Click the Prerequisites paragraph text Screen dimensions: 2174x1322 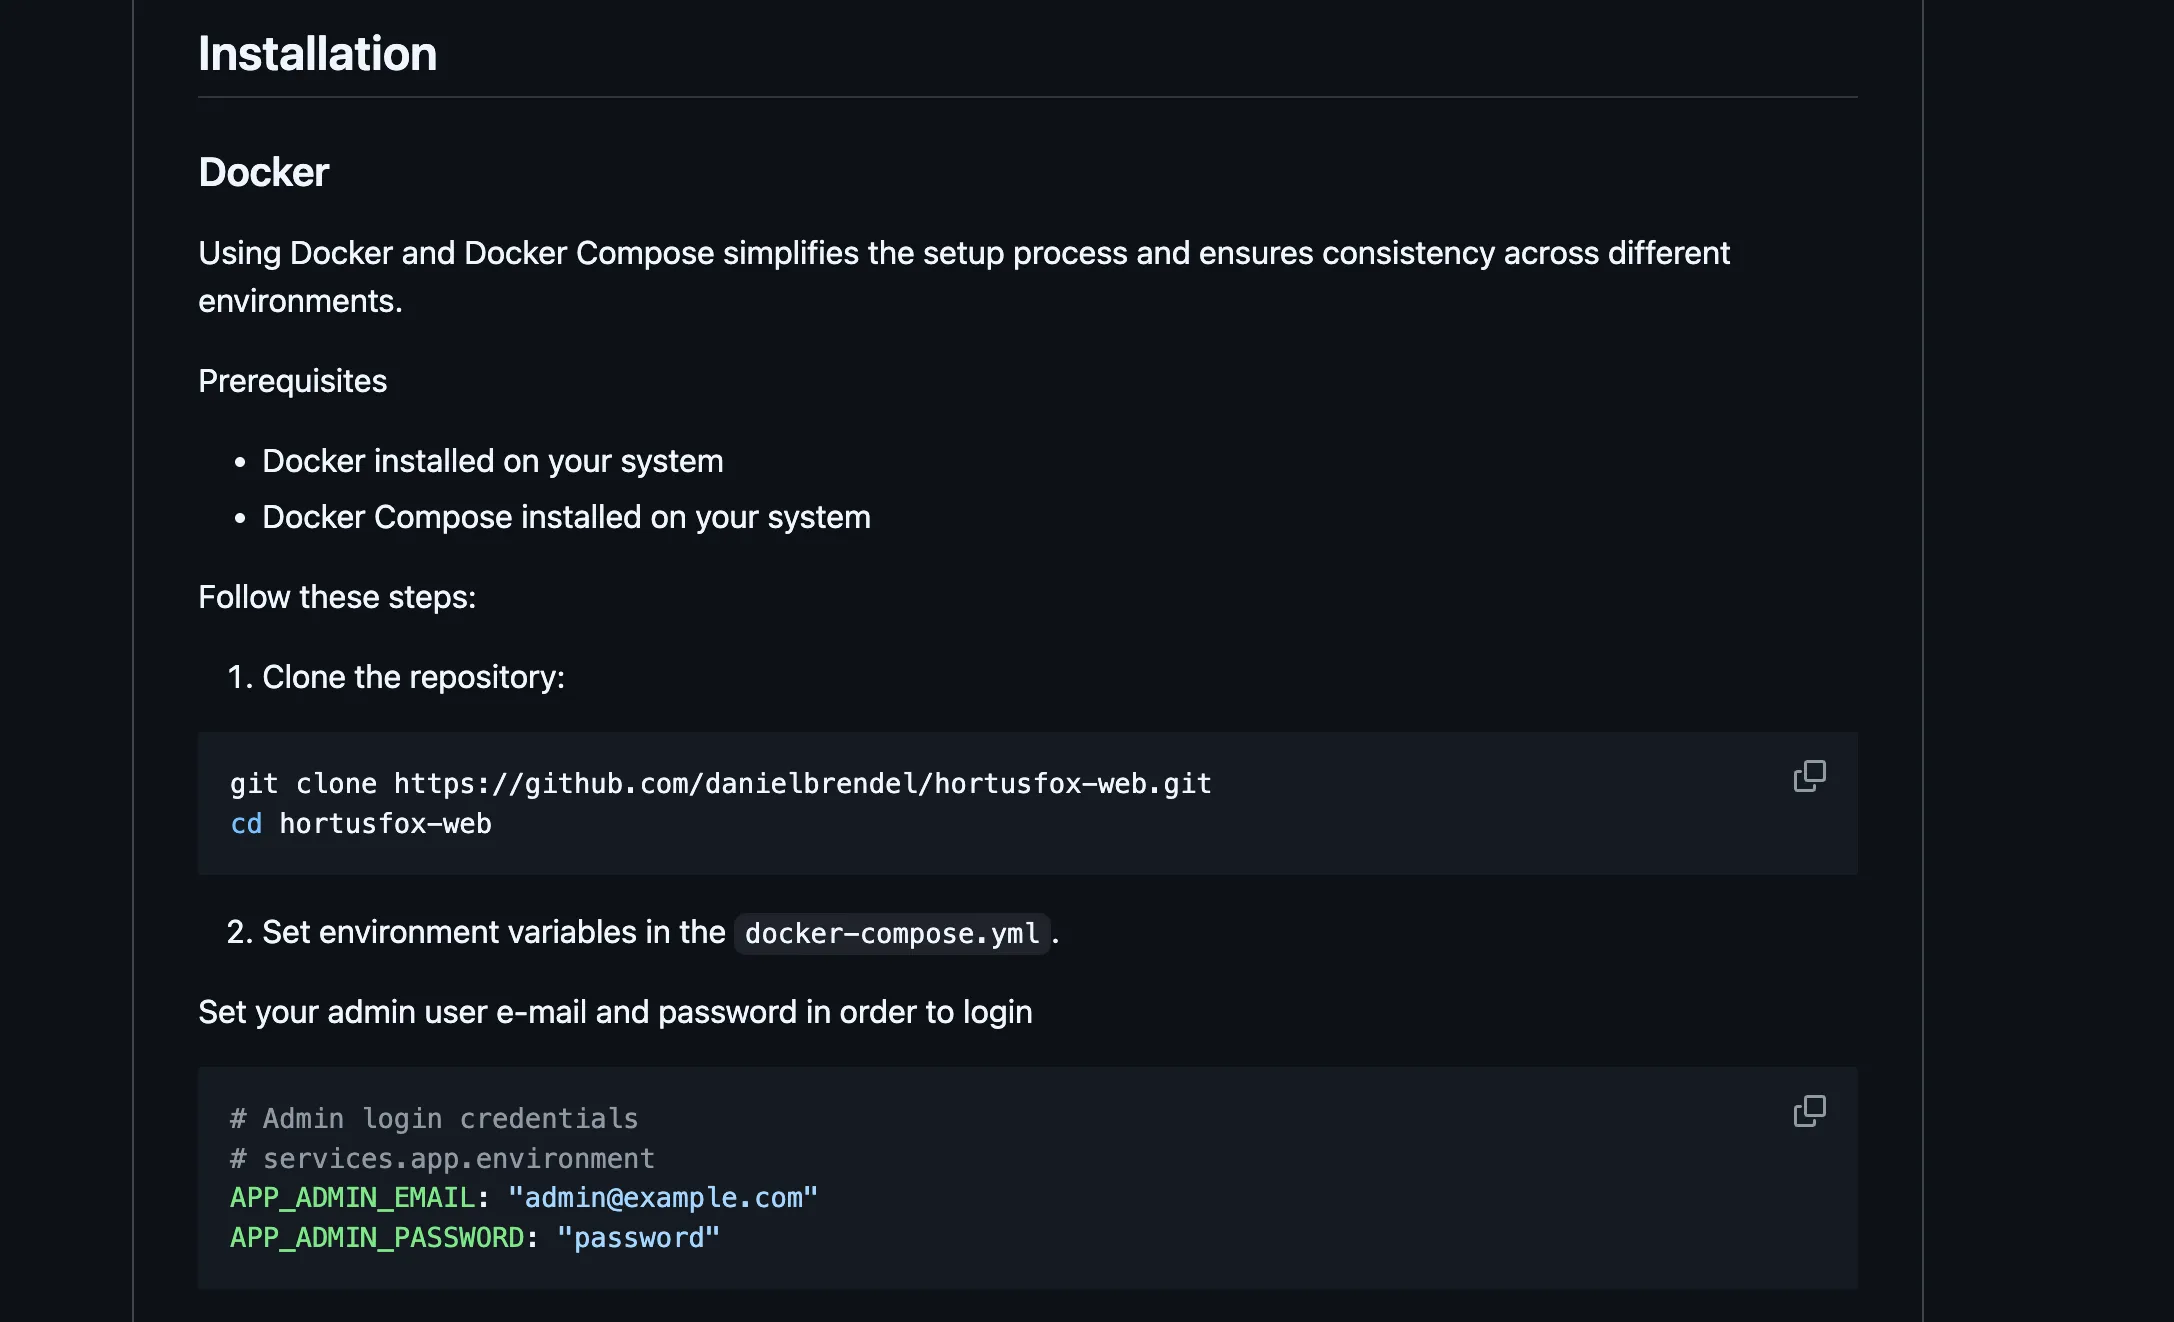pos(292,381)
